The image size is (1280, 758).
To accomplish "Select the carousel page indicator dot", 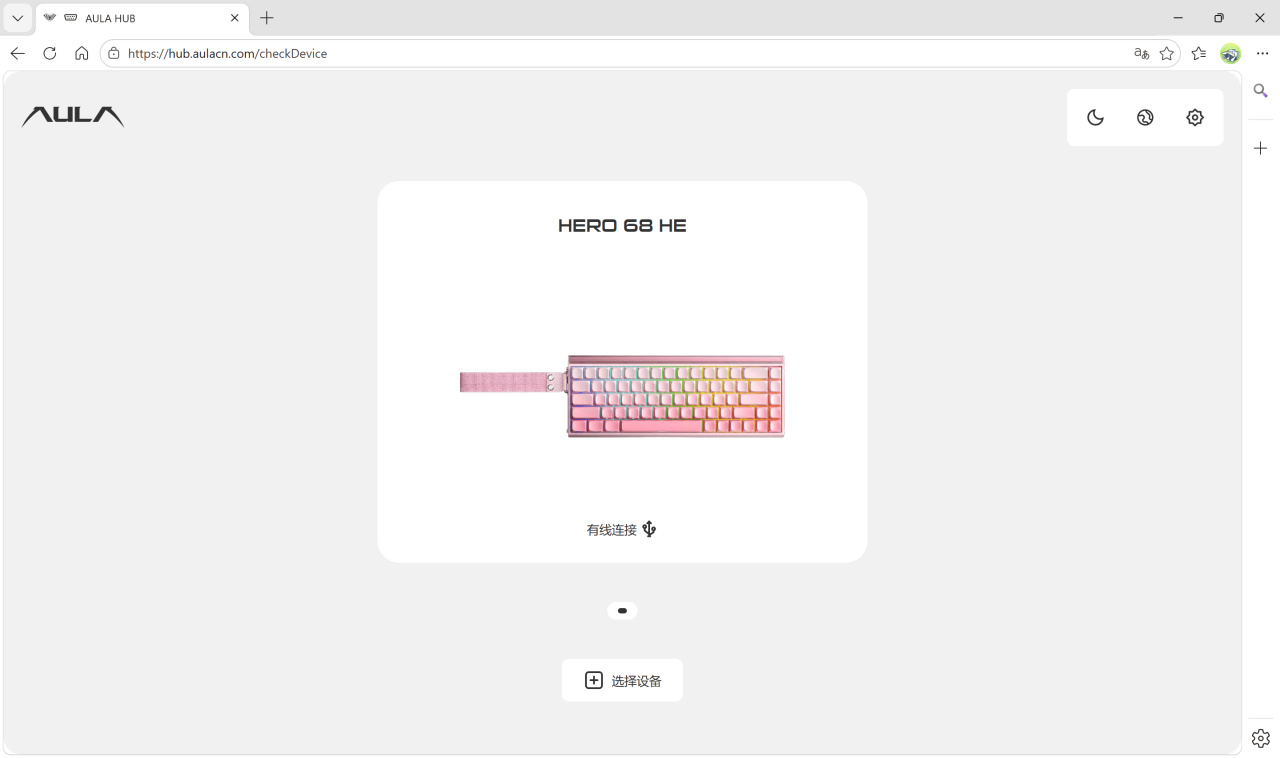I will point(622,610).
